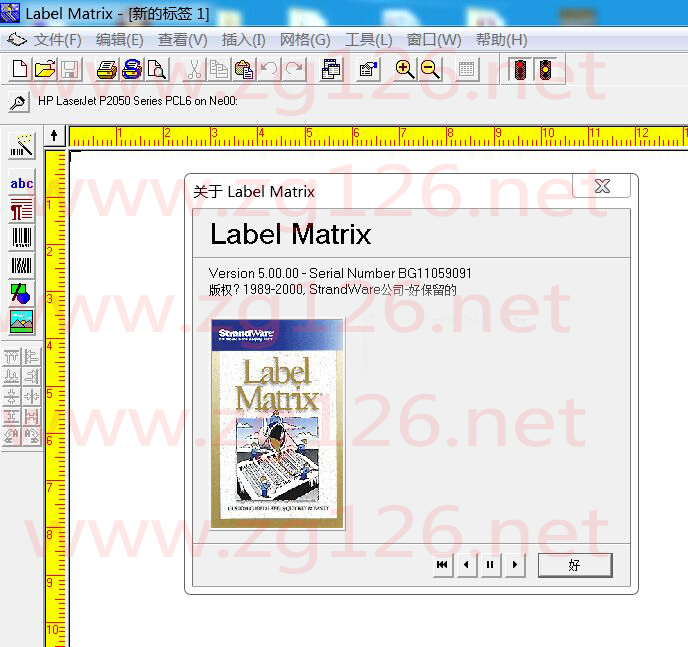Select the picture insert tool

click(21, 322)
